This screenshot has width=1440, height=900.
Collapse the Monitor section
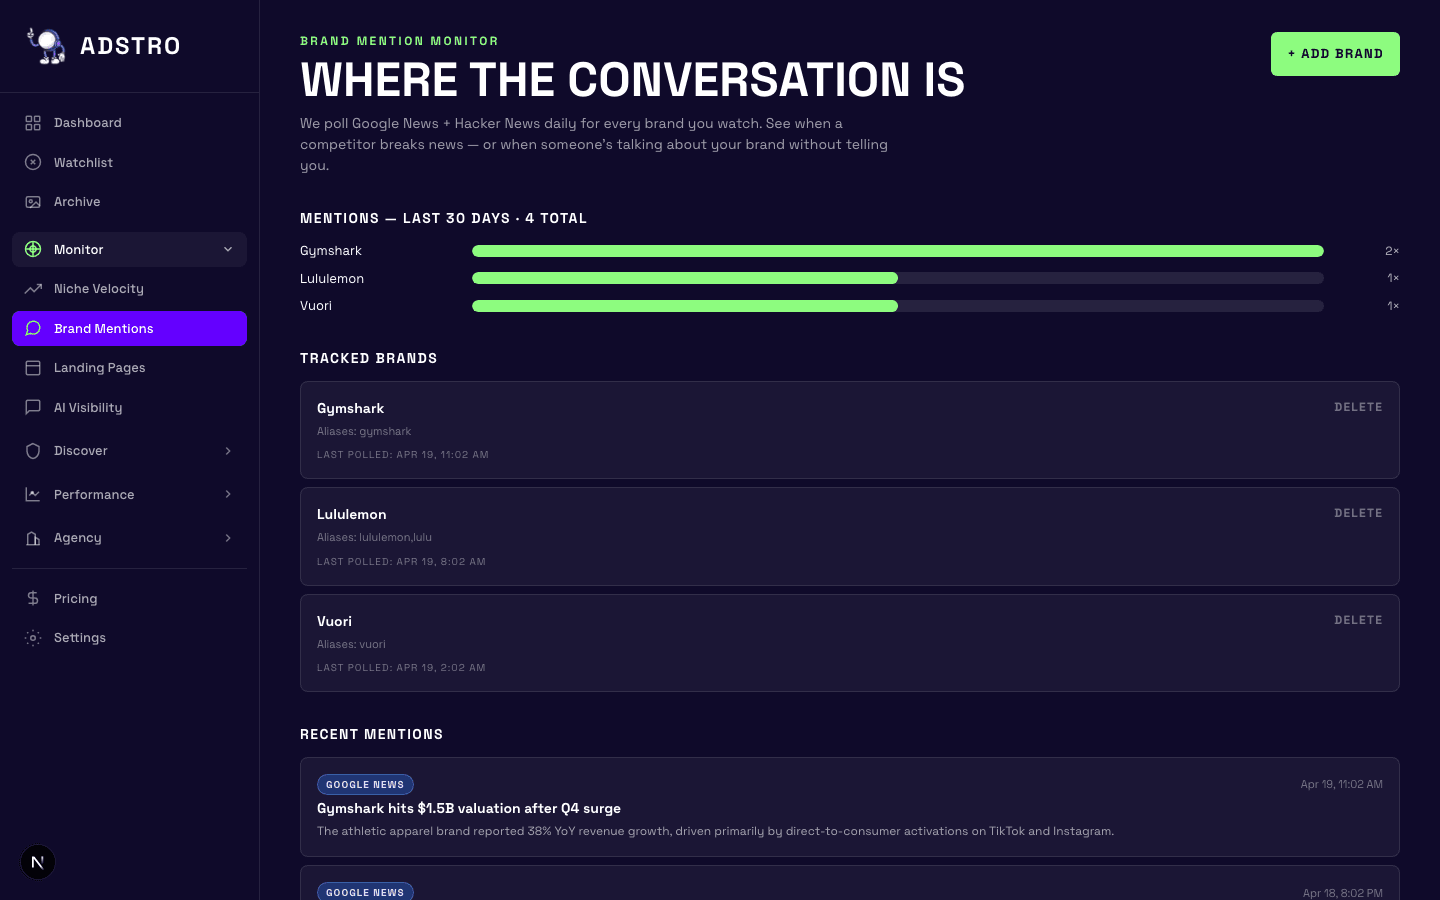(x=228, y=249)
